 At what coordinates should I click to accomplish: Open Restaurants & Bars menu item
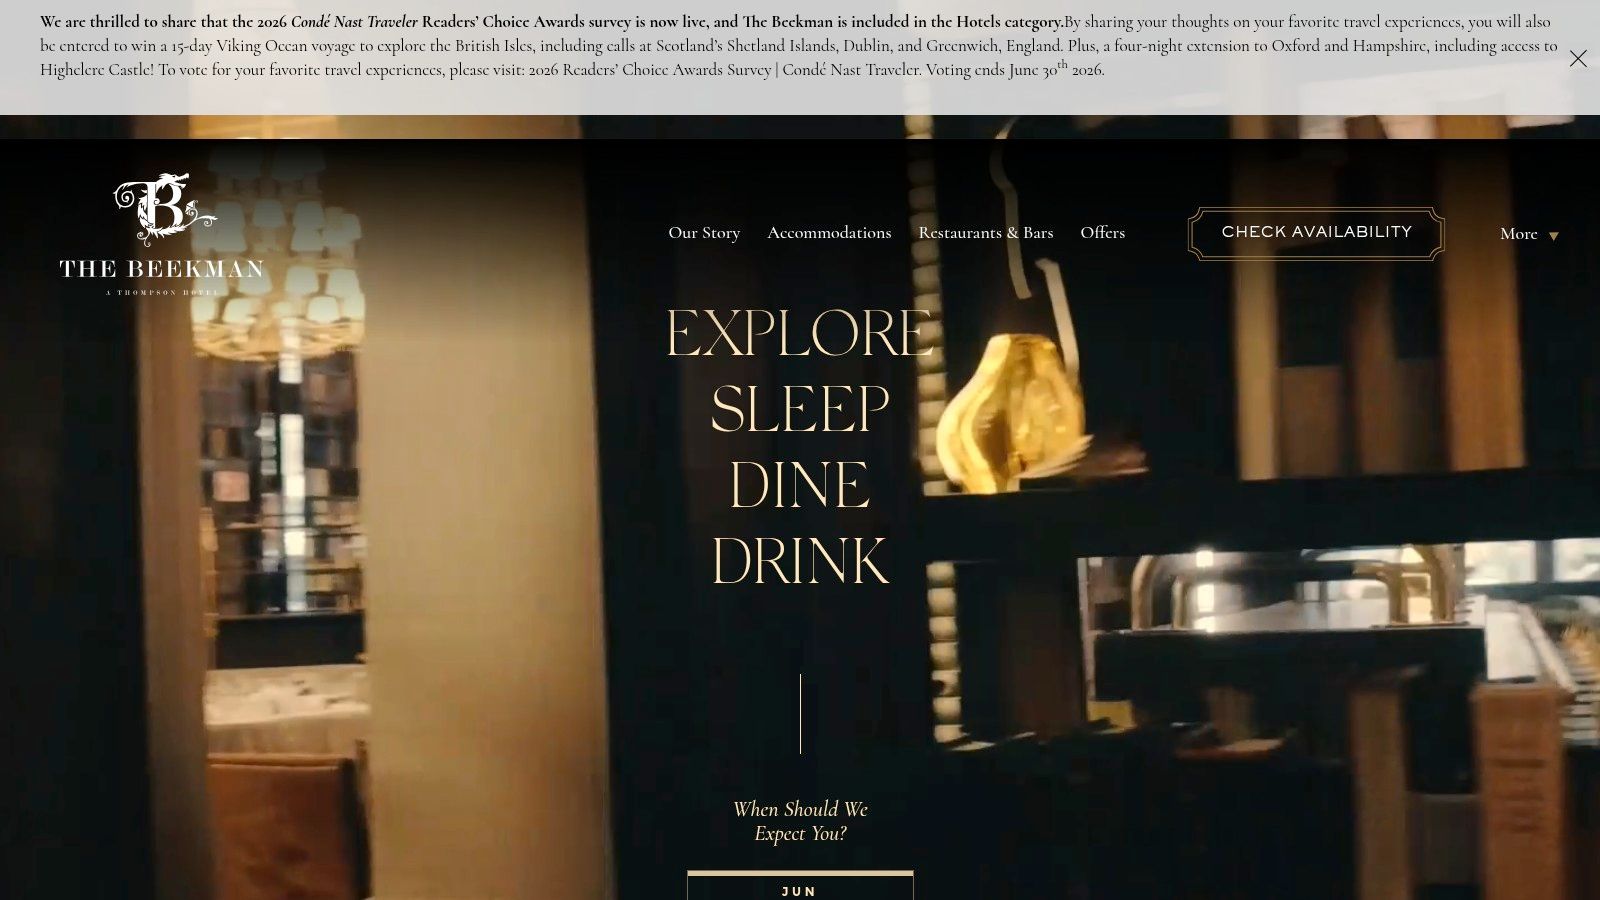pyautogui.click(x=986, y=233)
